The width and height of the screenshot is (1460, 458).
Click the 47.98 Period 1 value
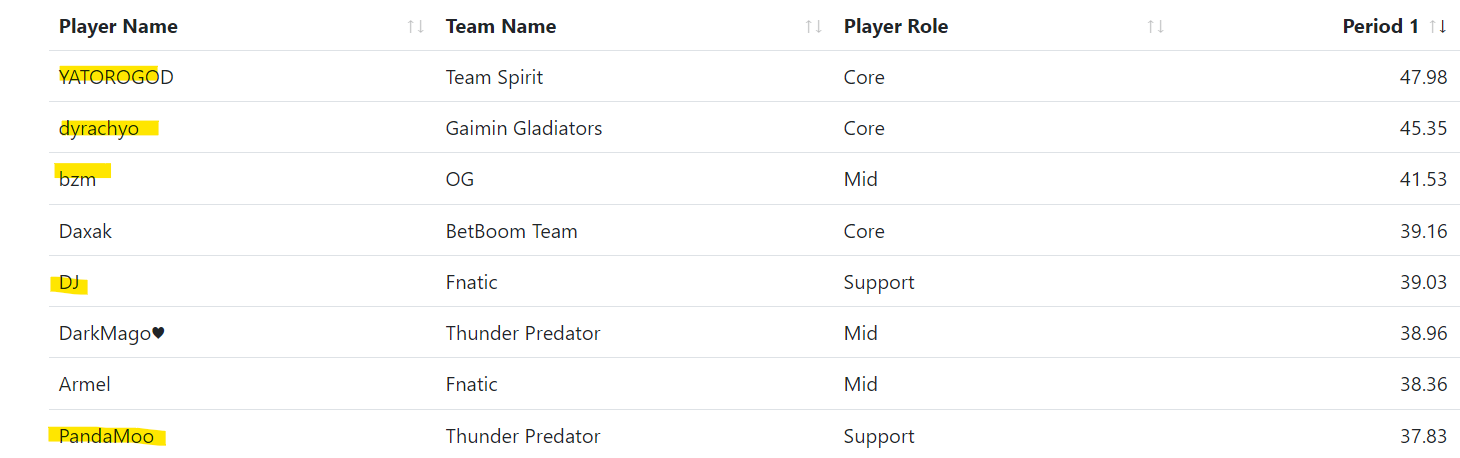click(x=1423, y=78)
